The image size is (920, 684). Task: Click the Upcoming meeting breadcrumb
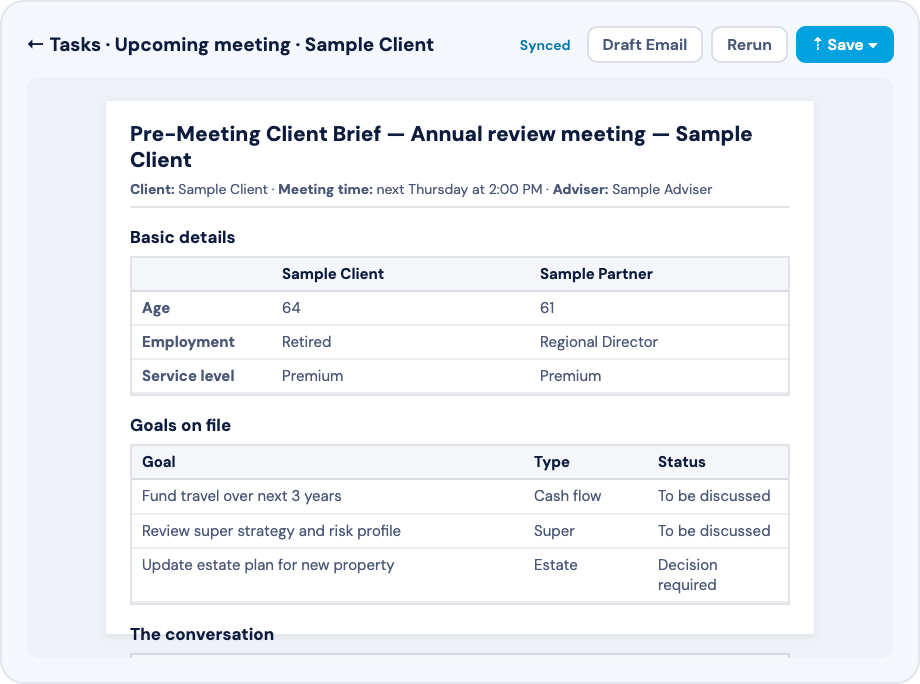point(202,45)
